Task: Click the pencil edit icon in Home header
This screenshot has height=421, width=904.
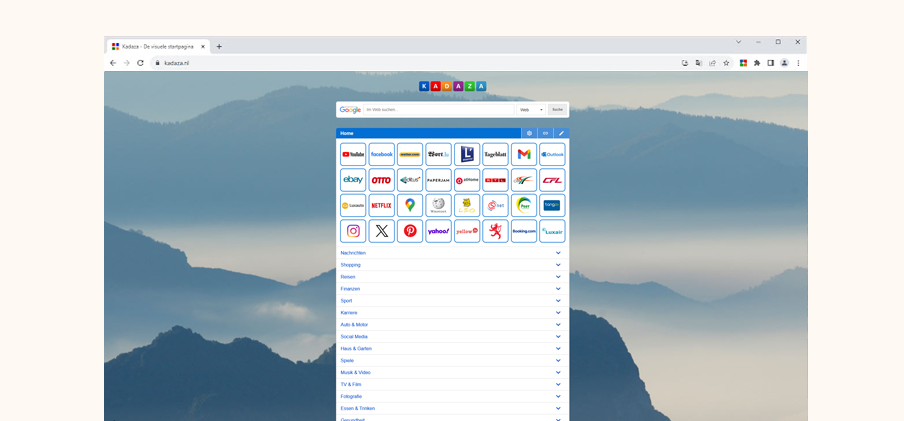Action: coord(562,133)
